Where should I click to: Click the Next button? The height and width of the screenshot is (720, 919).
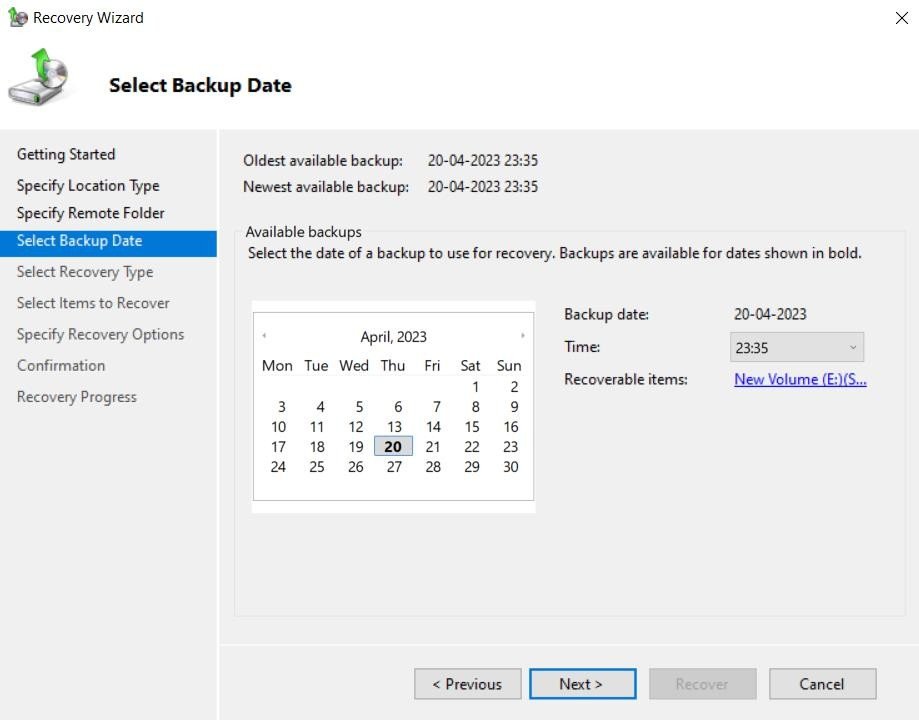click(582, 684)
